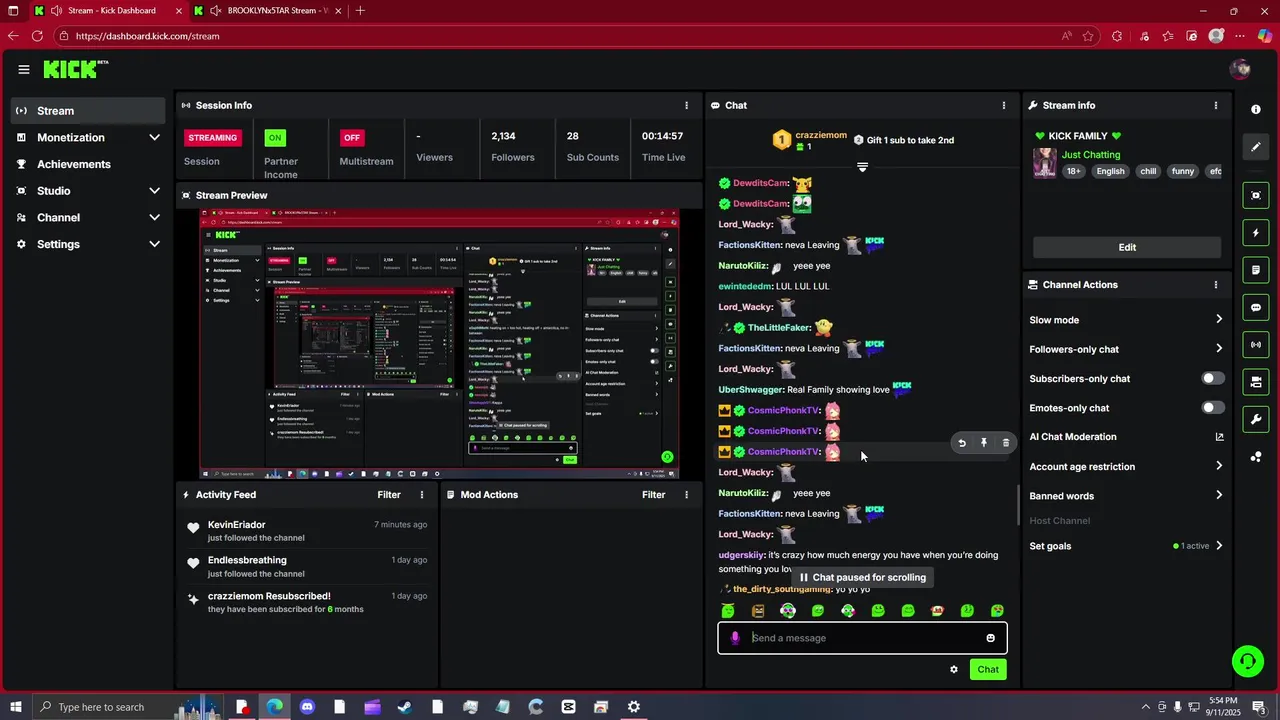Open Set goals chevron
This screenshot has width=1280, height=720.
[x=1219, y=546]
